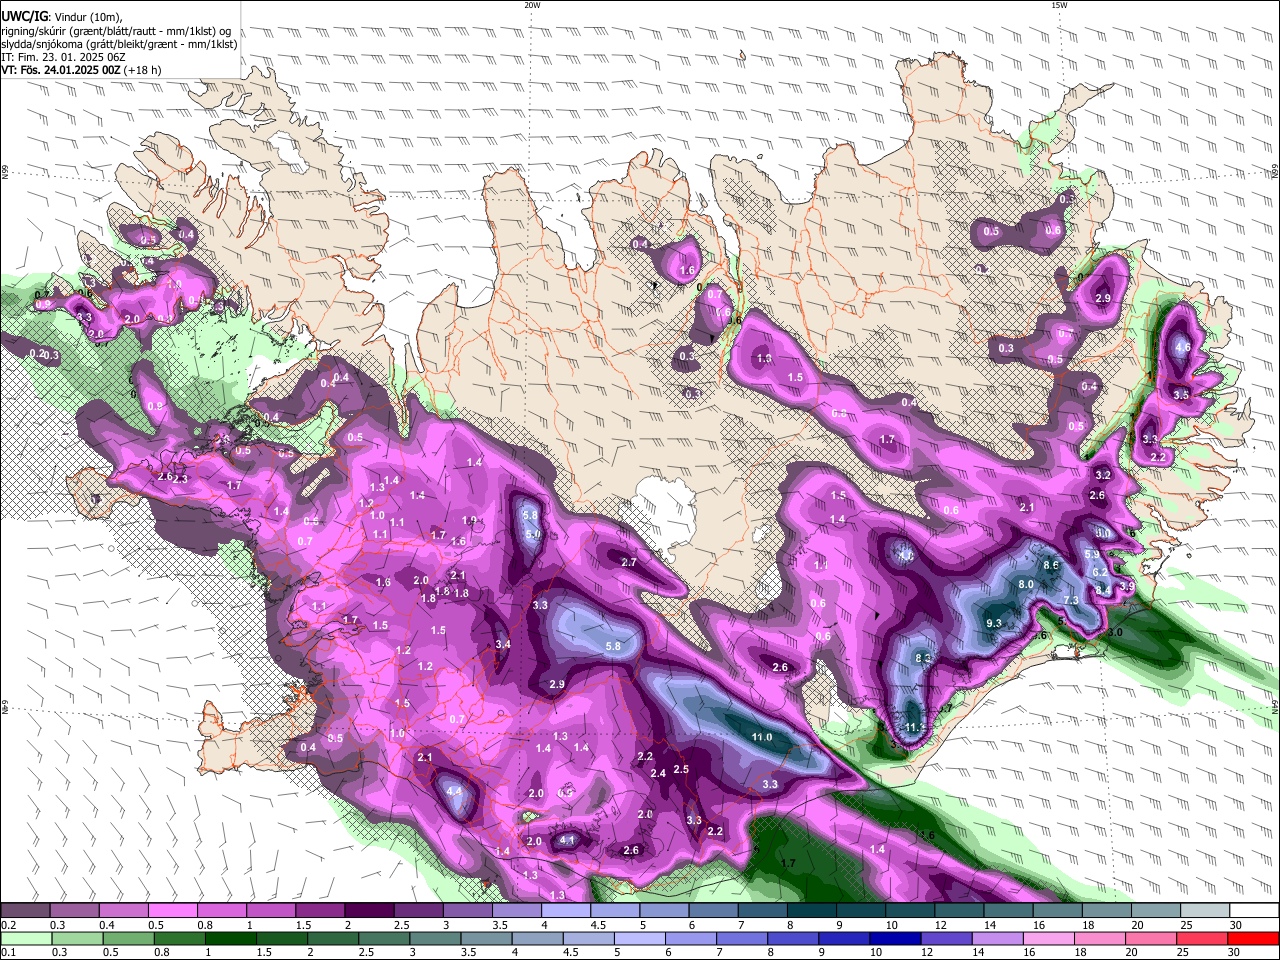This screenshot has height=960, width=1280.
Task: Click the '8.6' precipitation value on the map
Action: [x=1050, y=565]
